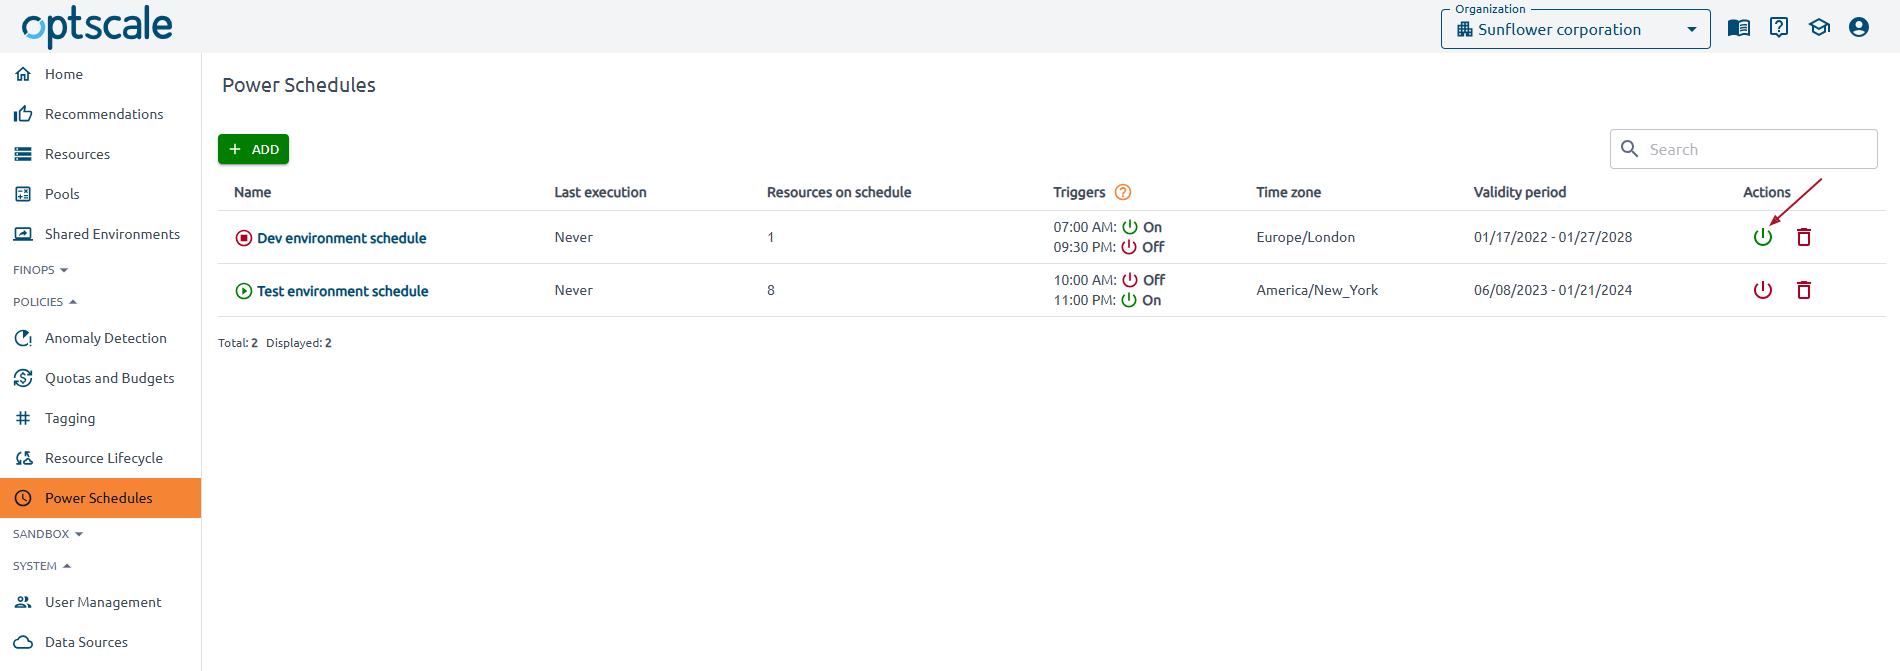Open Resource Lifecycle page
The image size is (1900, 671).
(100, 458)
